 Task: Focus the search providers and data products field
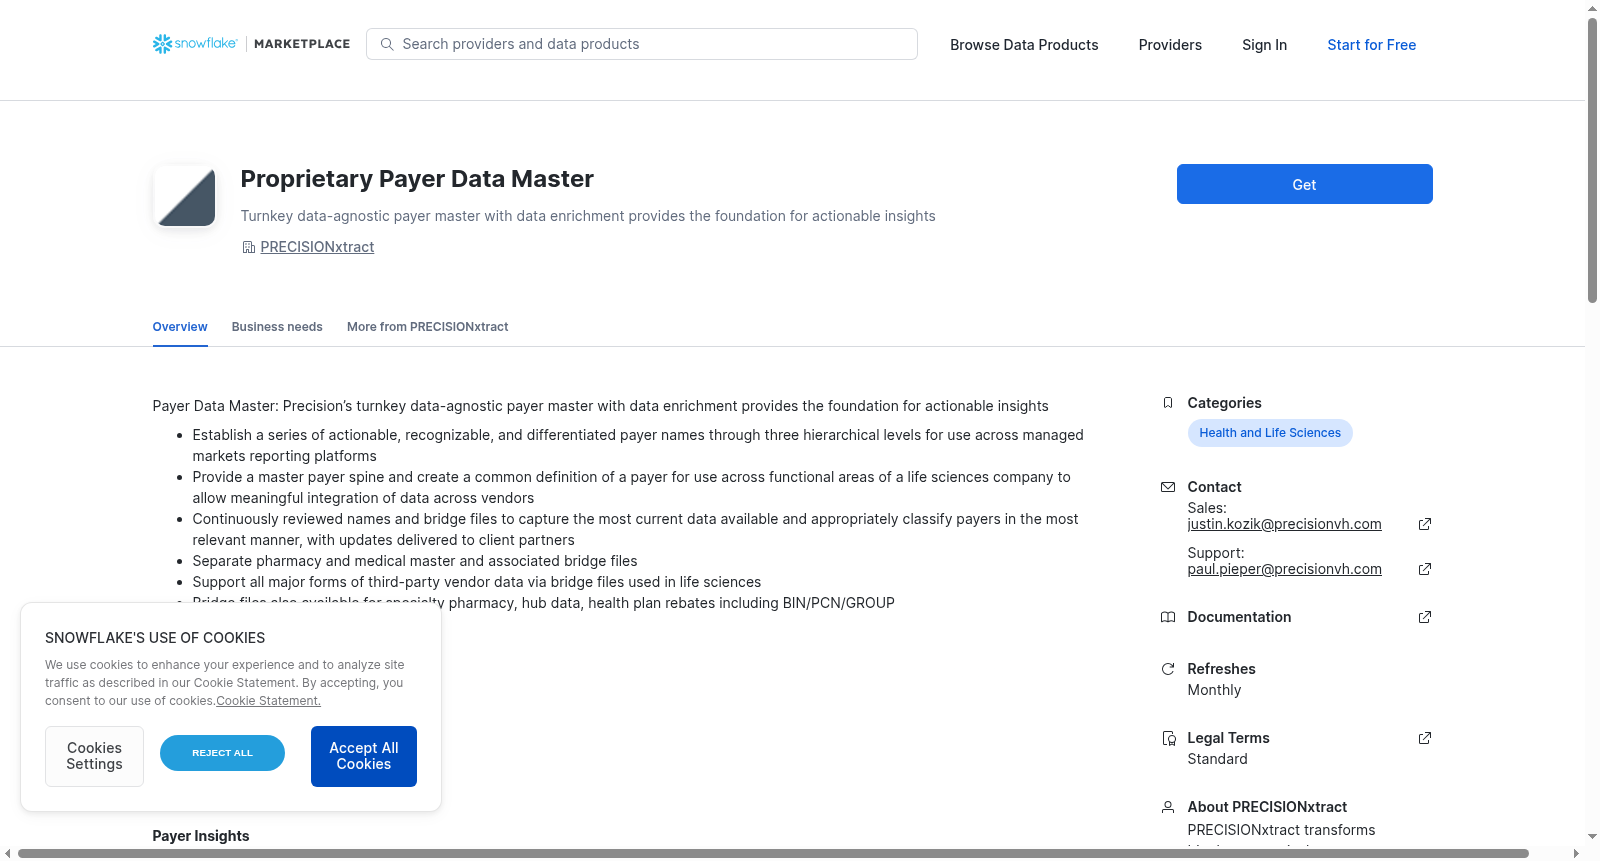point(642,44)
